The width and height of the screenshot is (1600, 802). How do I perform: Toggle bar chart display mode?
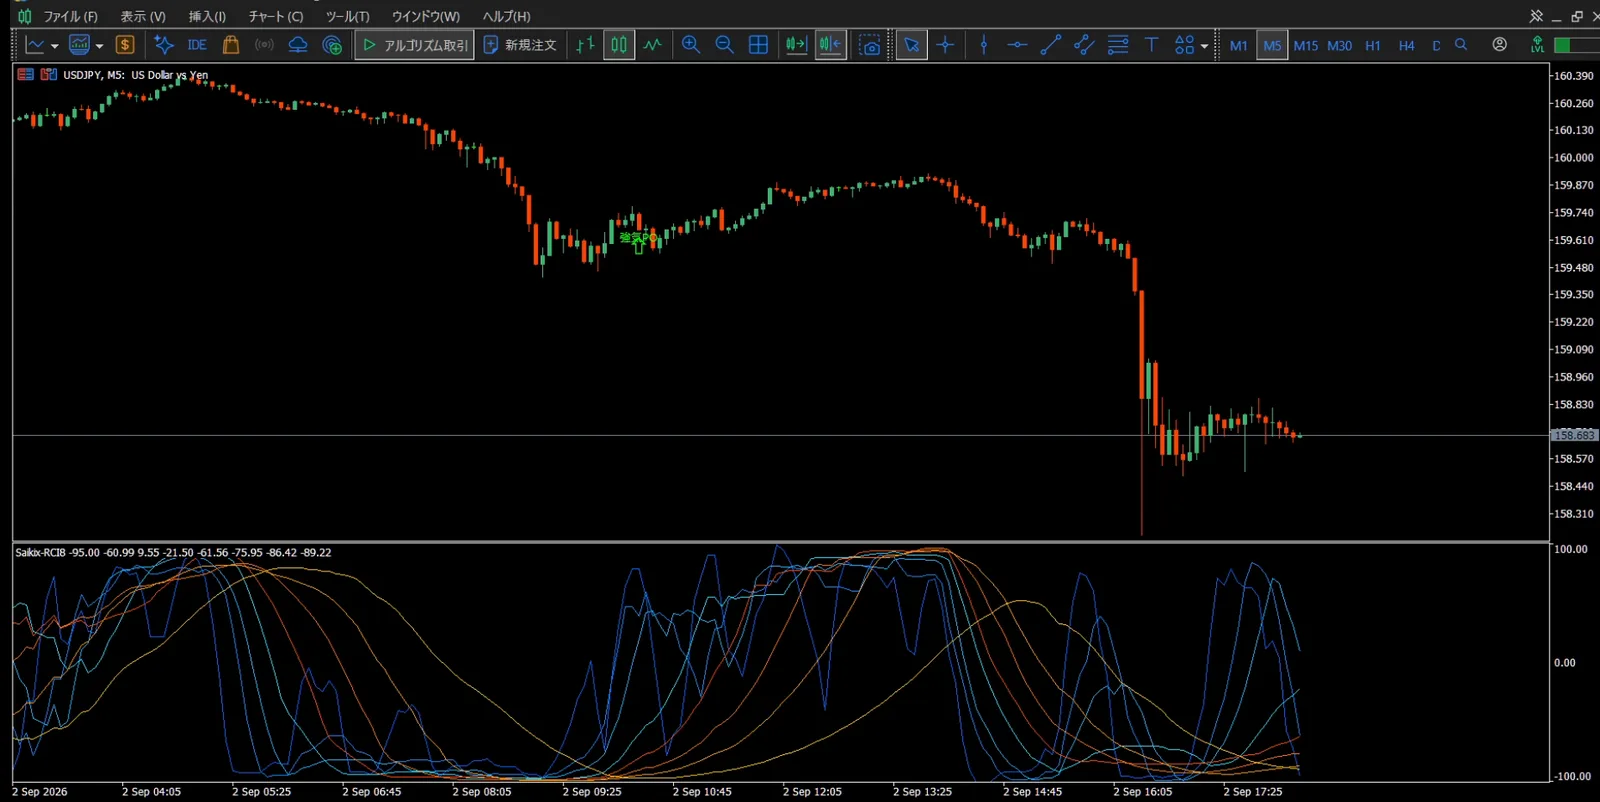(586, 45)
